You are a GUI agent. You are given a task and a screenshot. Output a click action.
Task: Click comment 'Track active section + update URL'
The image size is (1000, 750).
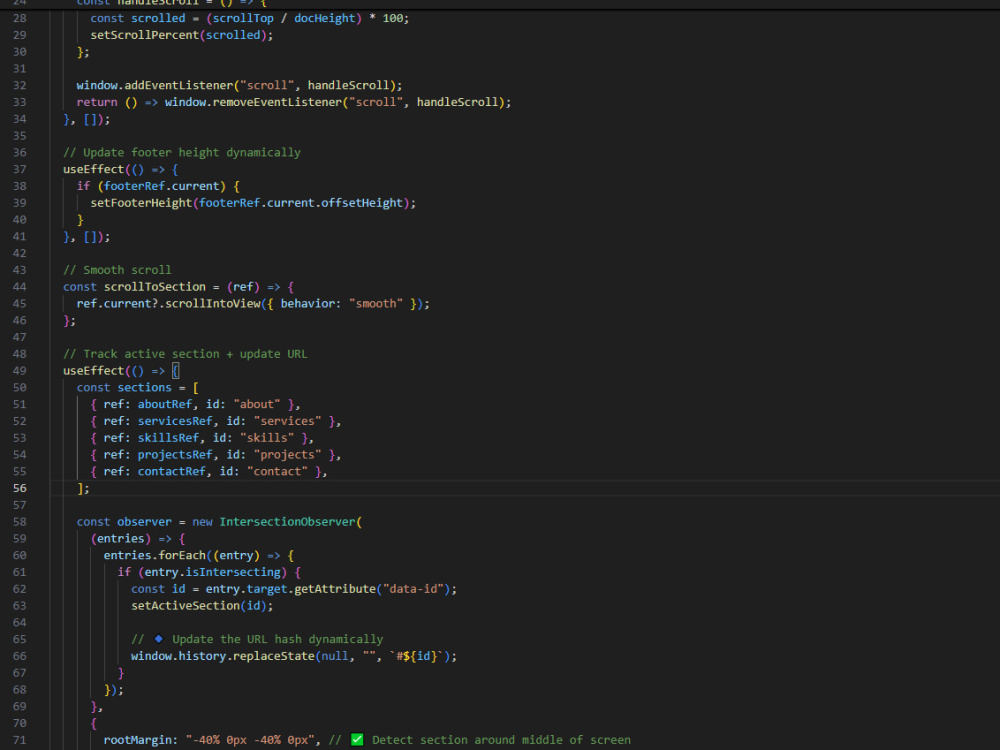click(195, 354)
